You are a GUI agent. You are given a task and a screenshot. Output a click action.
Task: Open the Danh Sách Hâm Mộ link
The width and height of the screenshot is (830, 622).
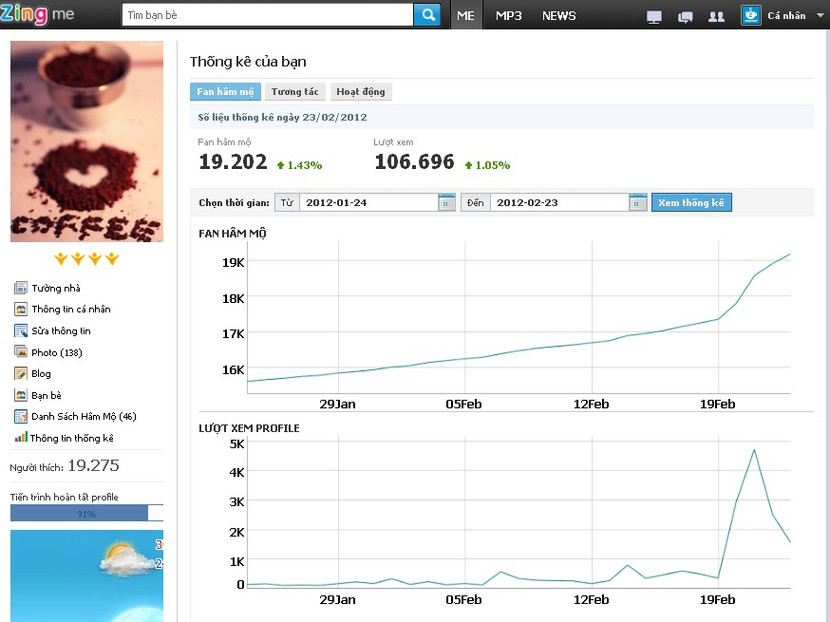[83, 417]
